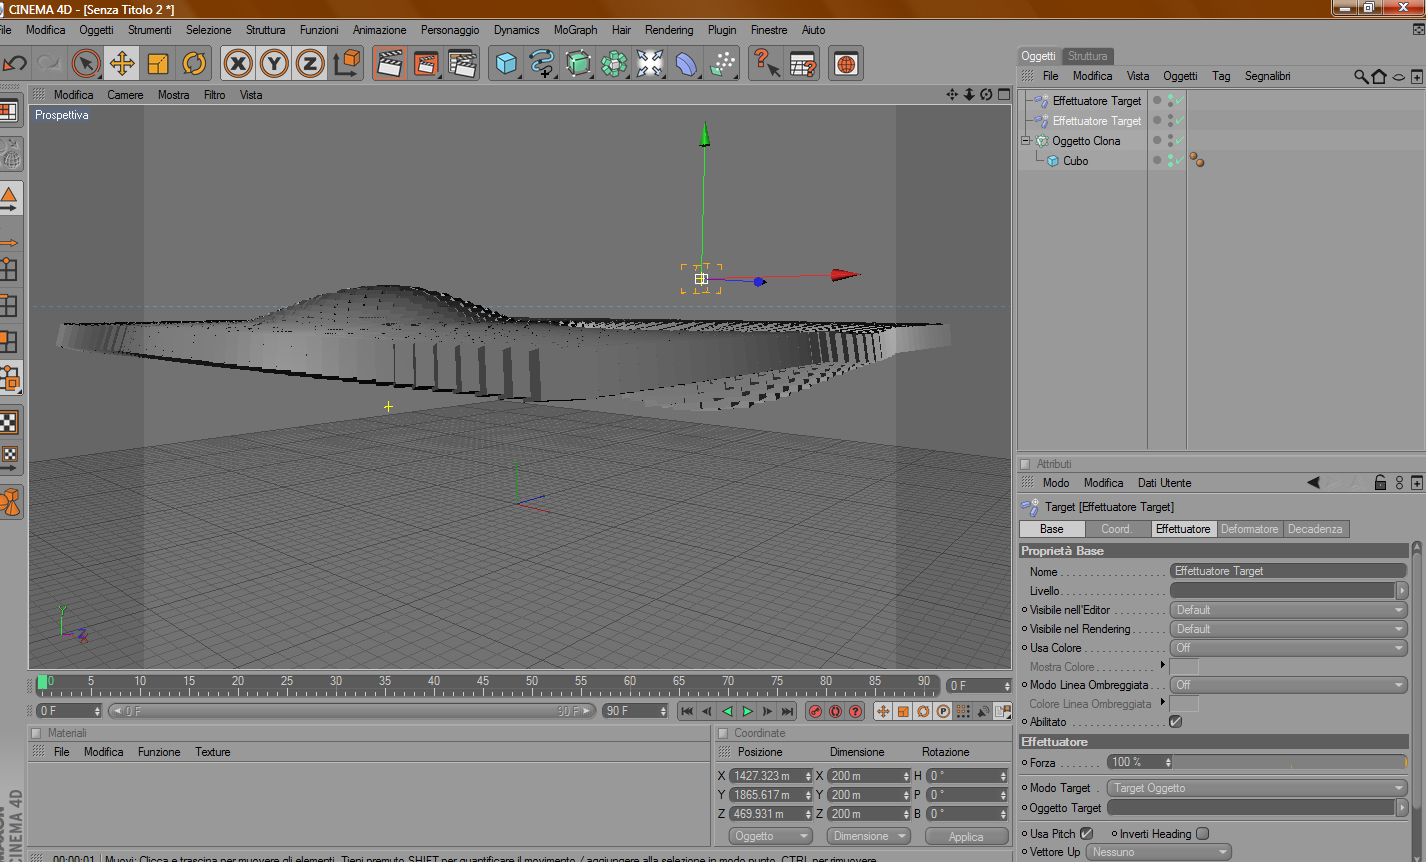Image resolution: width=1426 pixels, height=862 pixels.
Task: Toggle the X axis lock
Action: coord(238,64)
